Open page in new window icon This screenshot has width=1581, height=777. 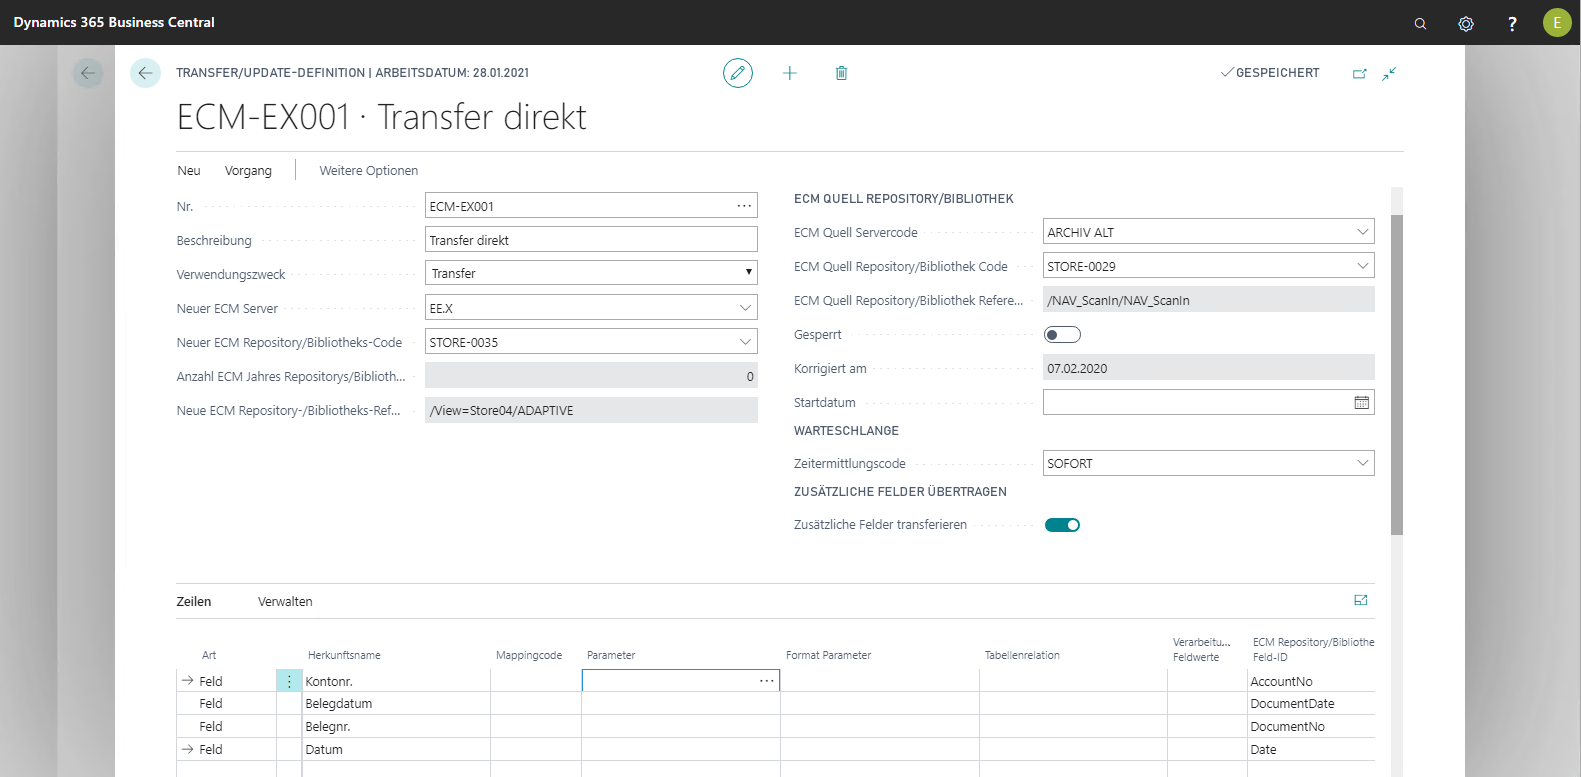(1359, 73)
